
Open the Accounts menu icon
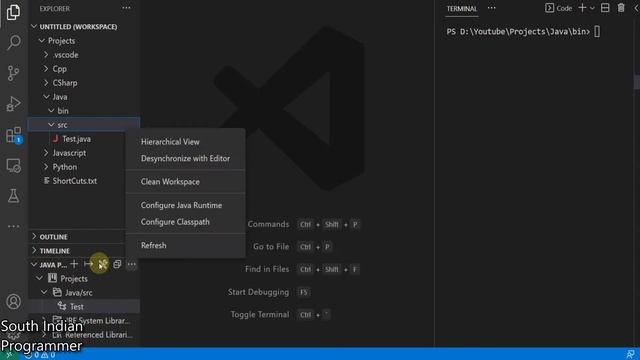tap(13, 302)
